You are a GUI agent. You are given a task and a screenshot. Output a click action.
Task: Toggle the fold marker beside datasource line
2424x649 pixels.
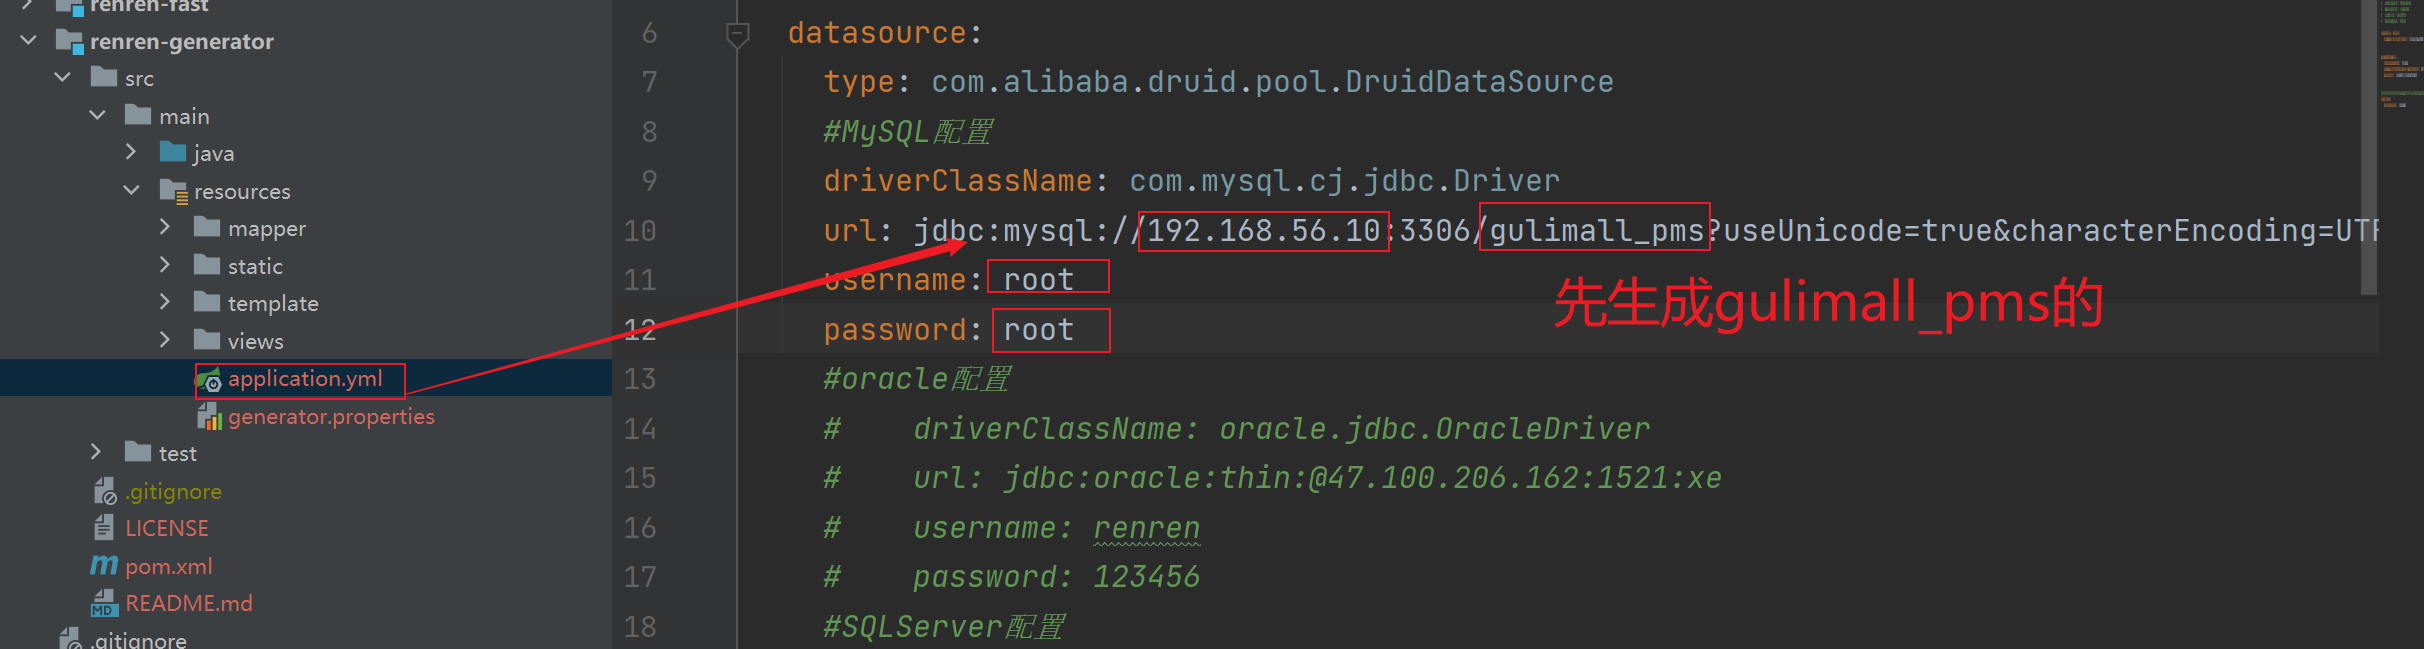[x=737, y=35]
